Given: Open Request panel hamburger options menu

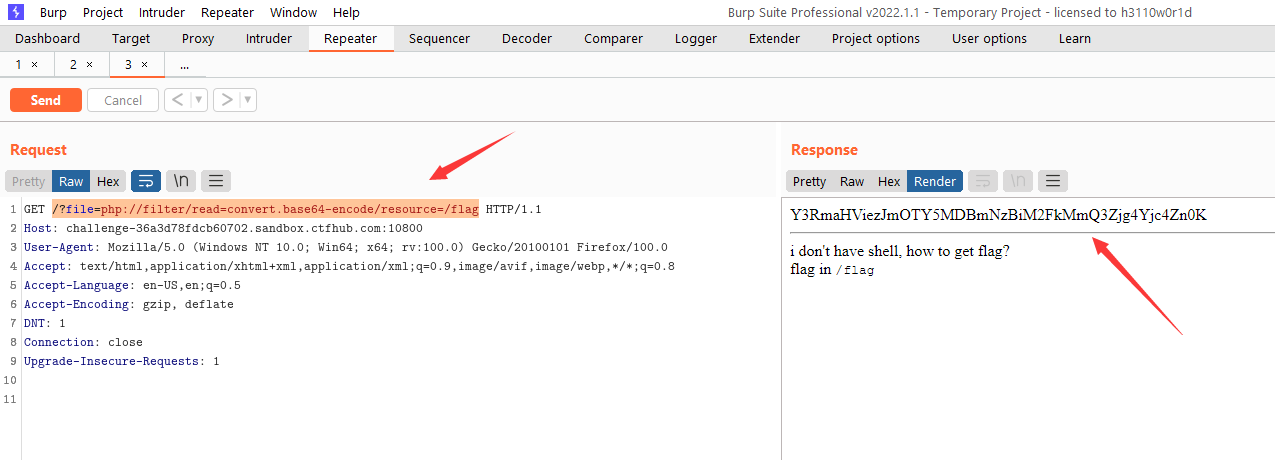Looking at the screenshot, I should coord(216,181).
